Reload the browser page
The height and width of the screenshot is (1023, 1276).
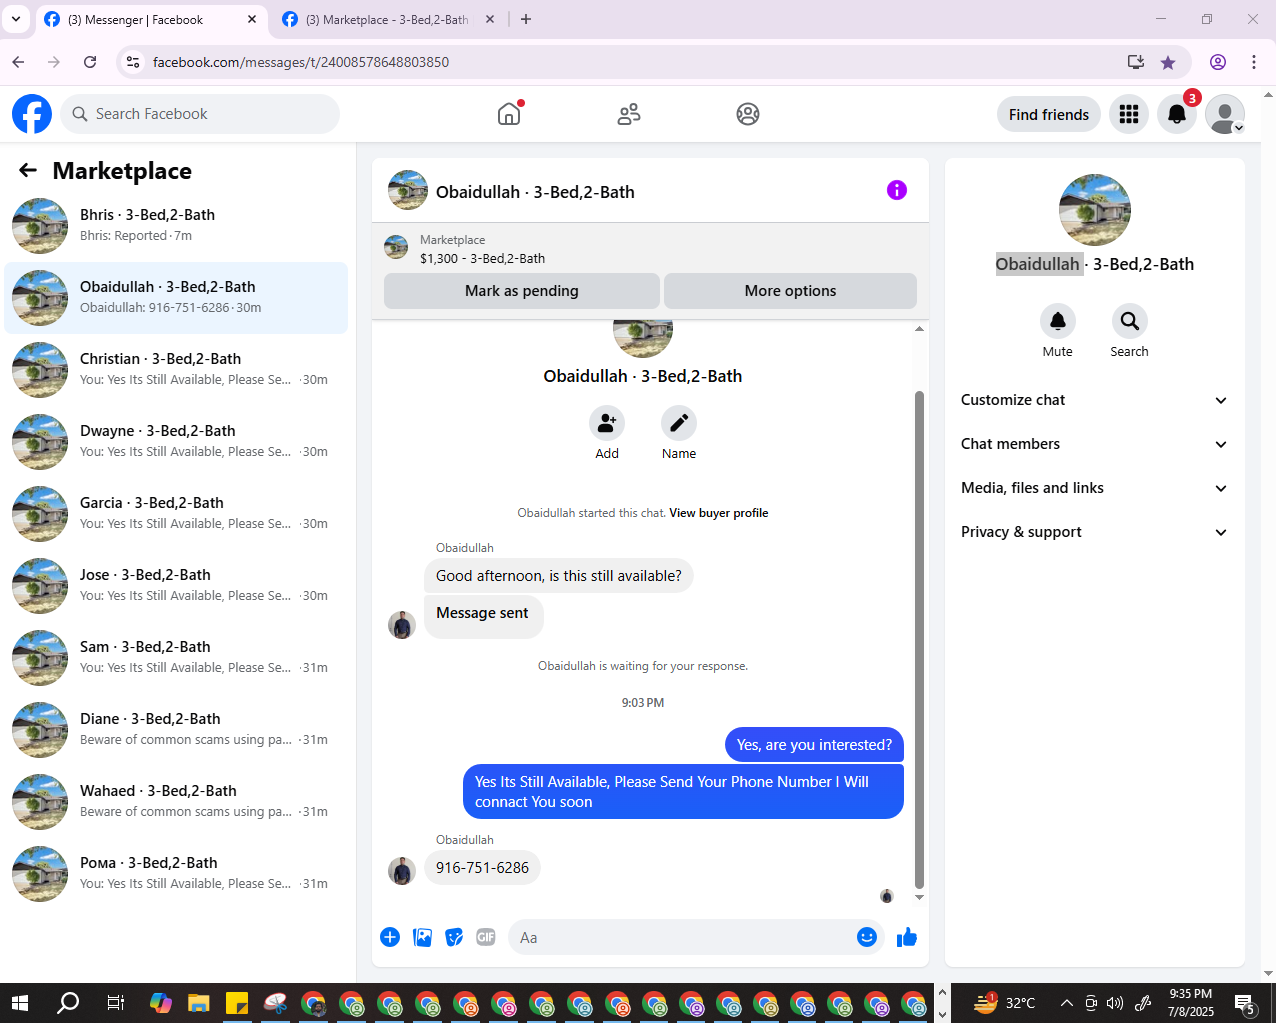[x=90, y=62]
